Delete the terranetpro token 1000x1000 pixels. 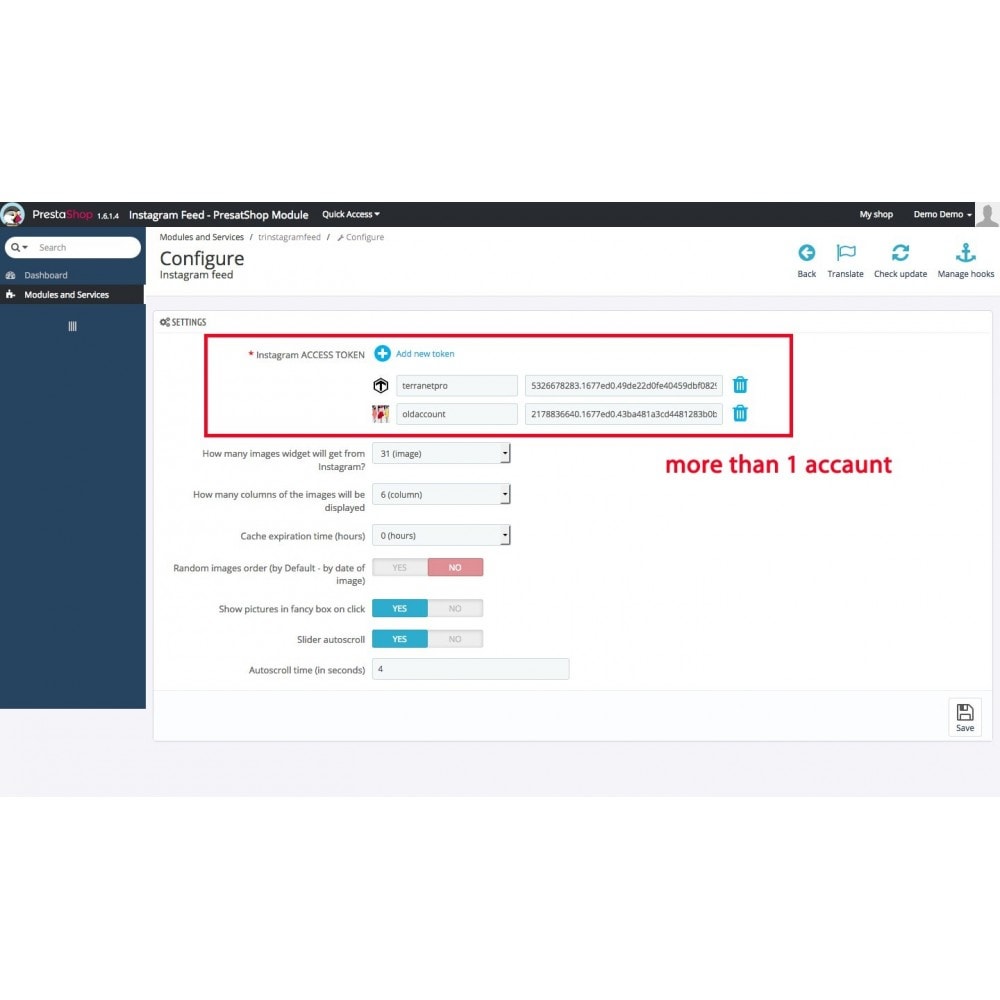[740, 385]
